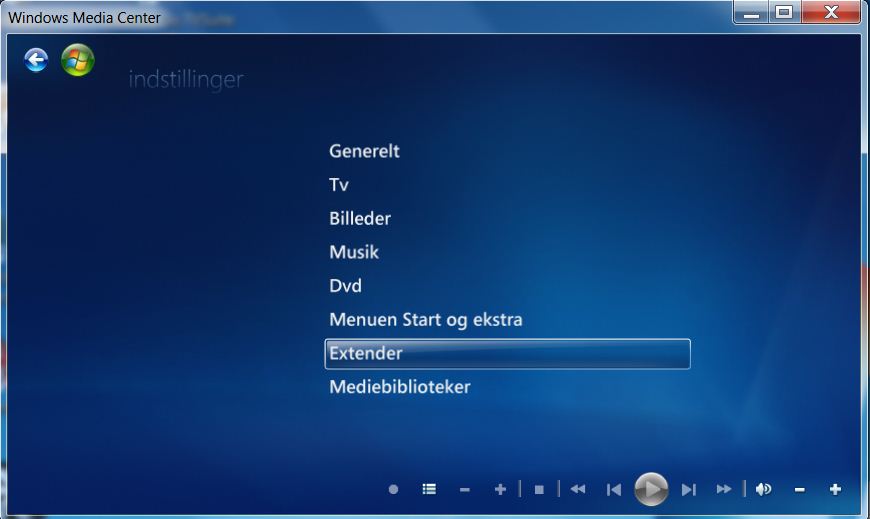Skip to previous track button

[x=614, y=490]
